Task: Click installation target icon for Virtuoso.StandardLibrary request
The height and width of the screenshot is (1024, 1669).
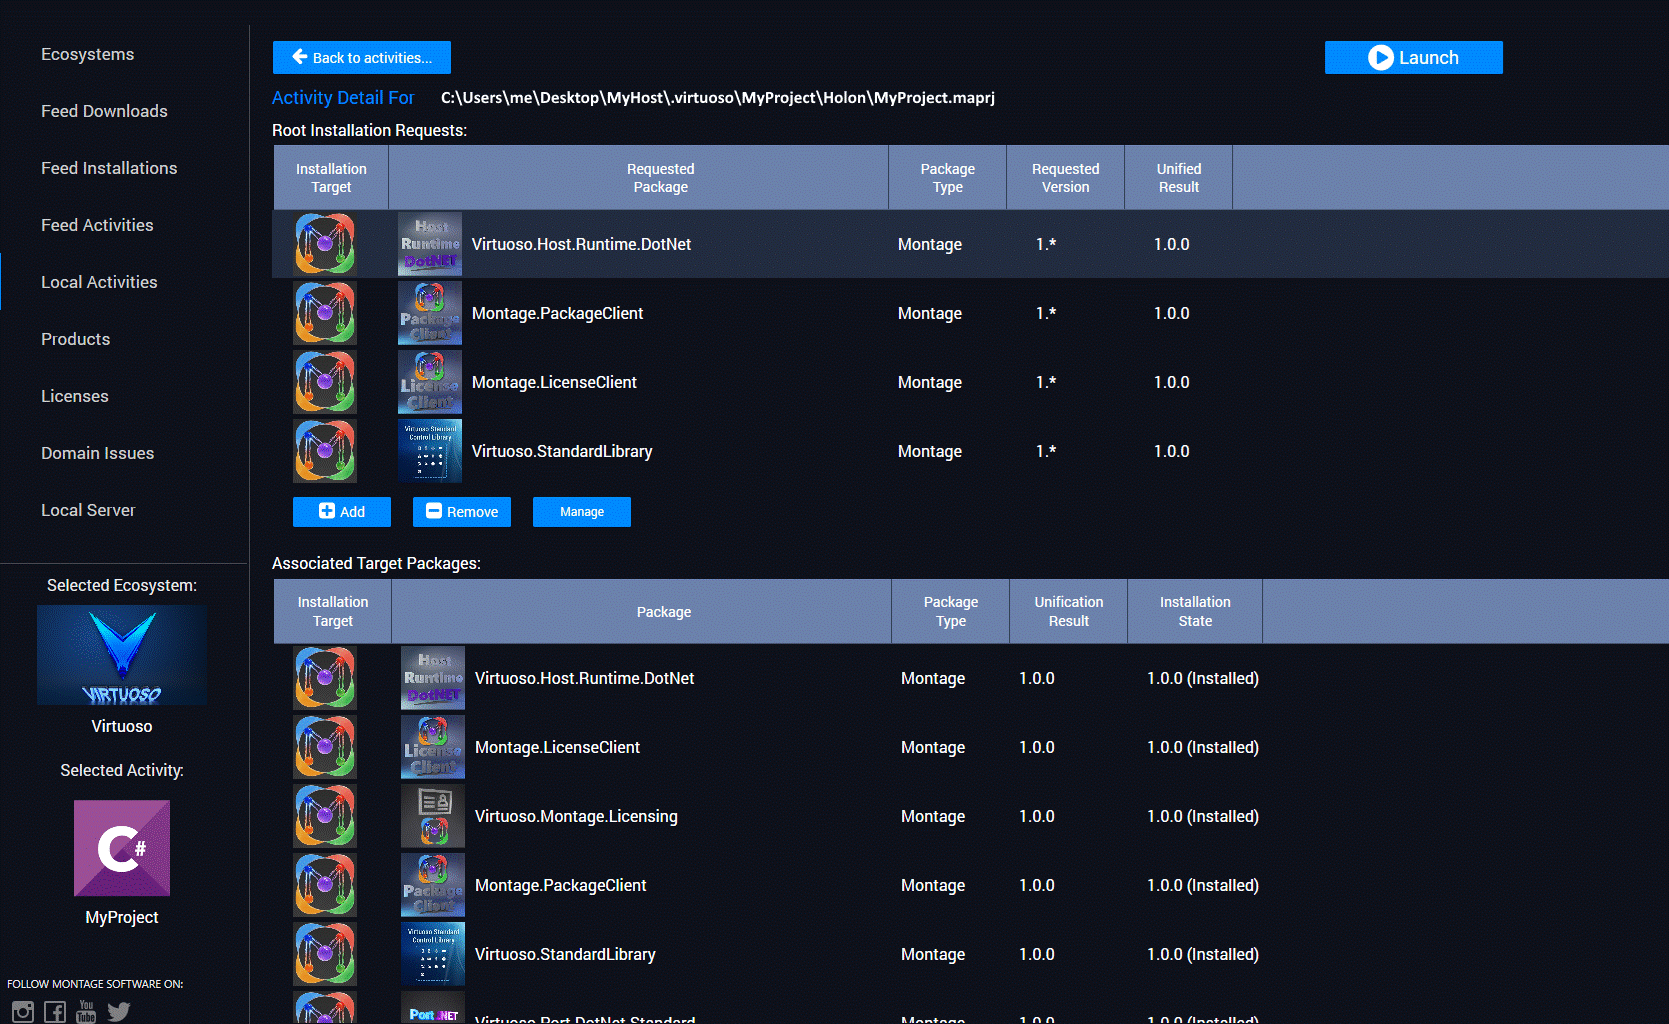Action: coord(325,451)
